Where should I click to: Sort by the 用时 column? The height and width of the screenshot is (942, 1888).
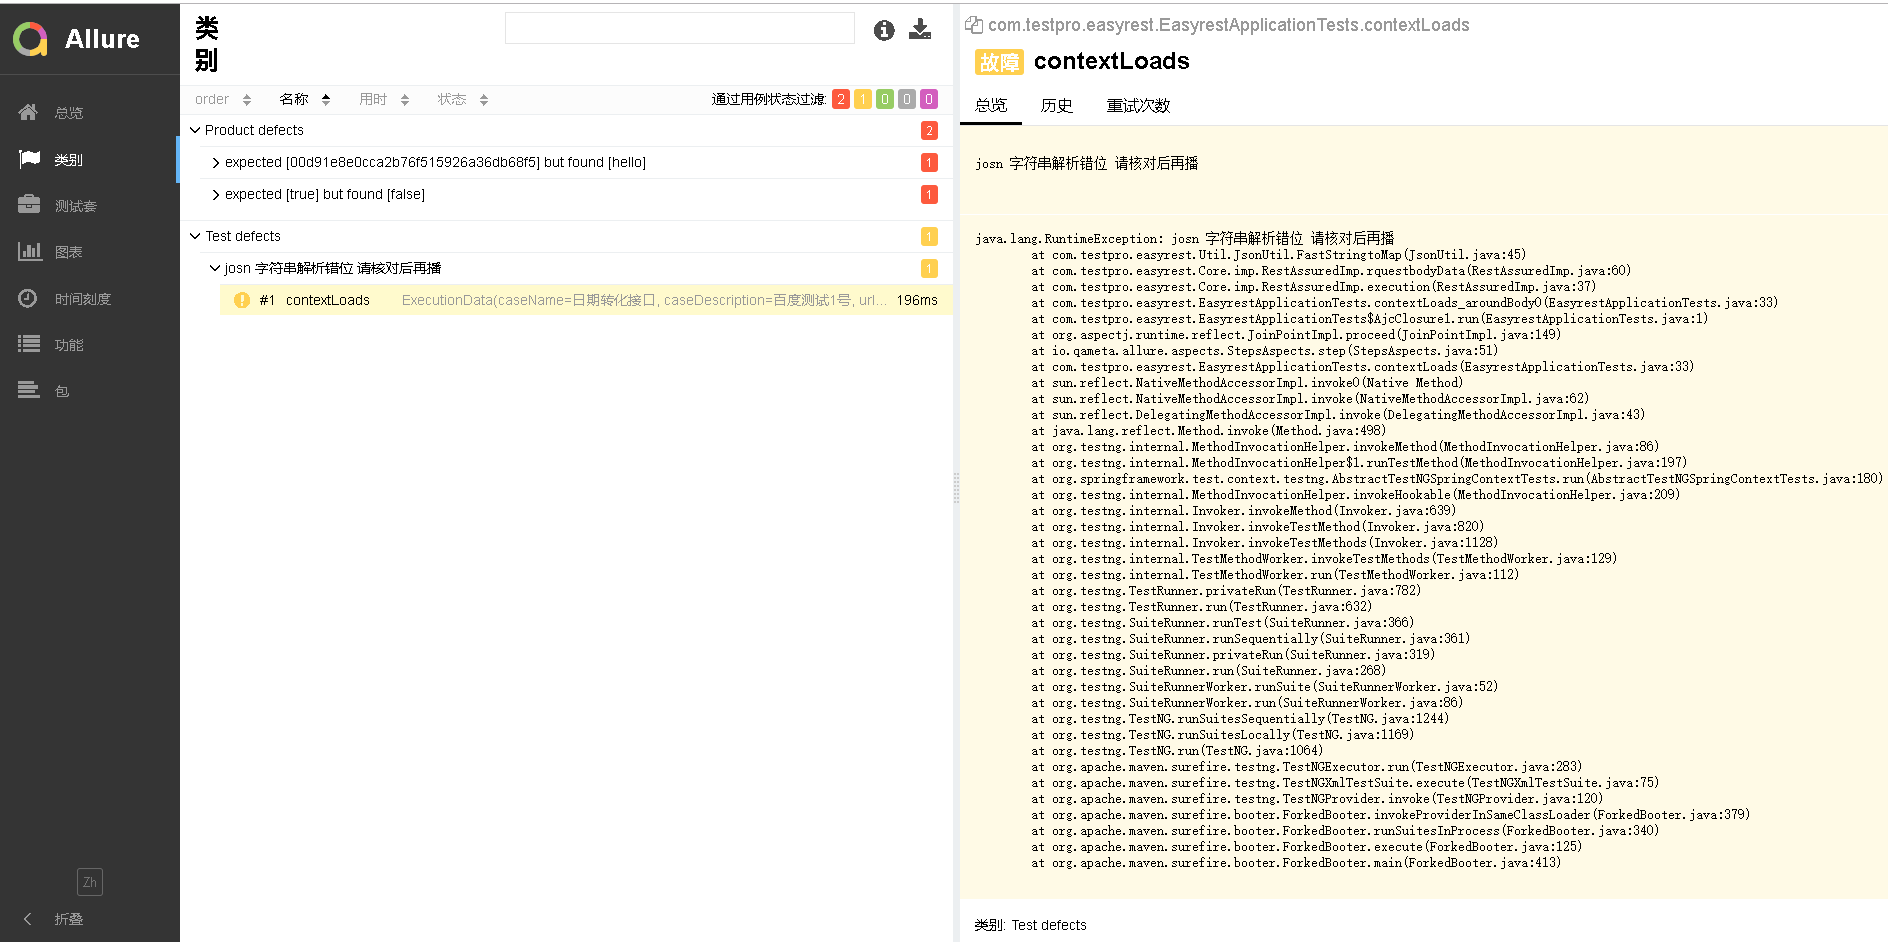tap(385, 99)
